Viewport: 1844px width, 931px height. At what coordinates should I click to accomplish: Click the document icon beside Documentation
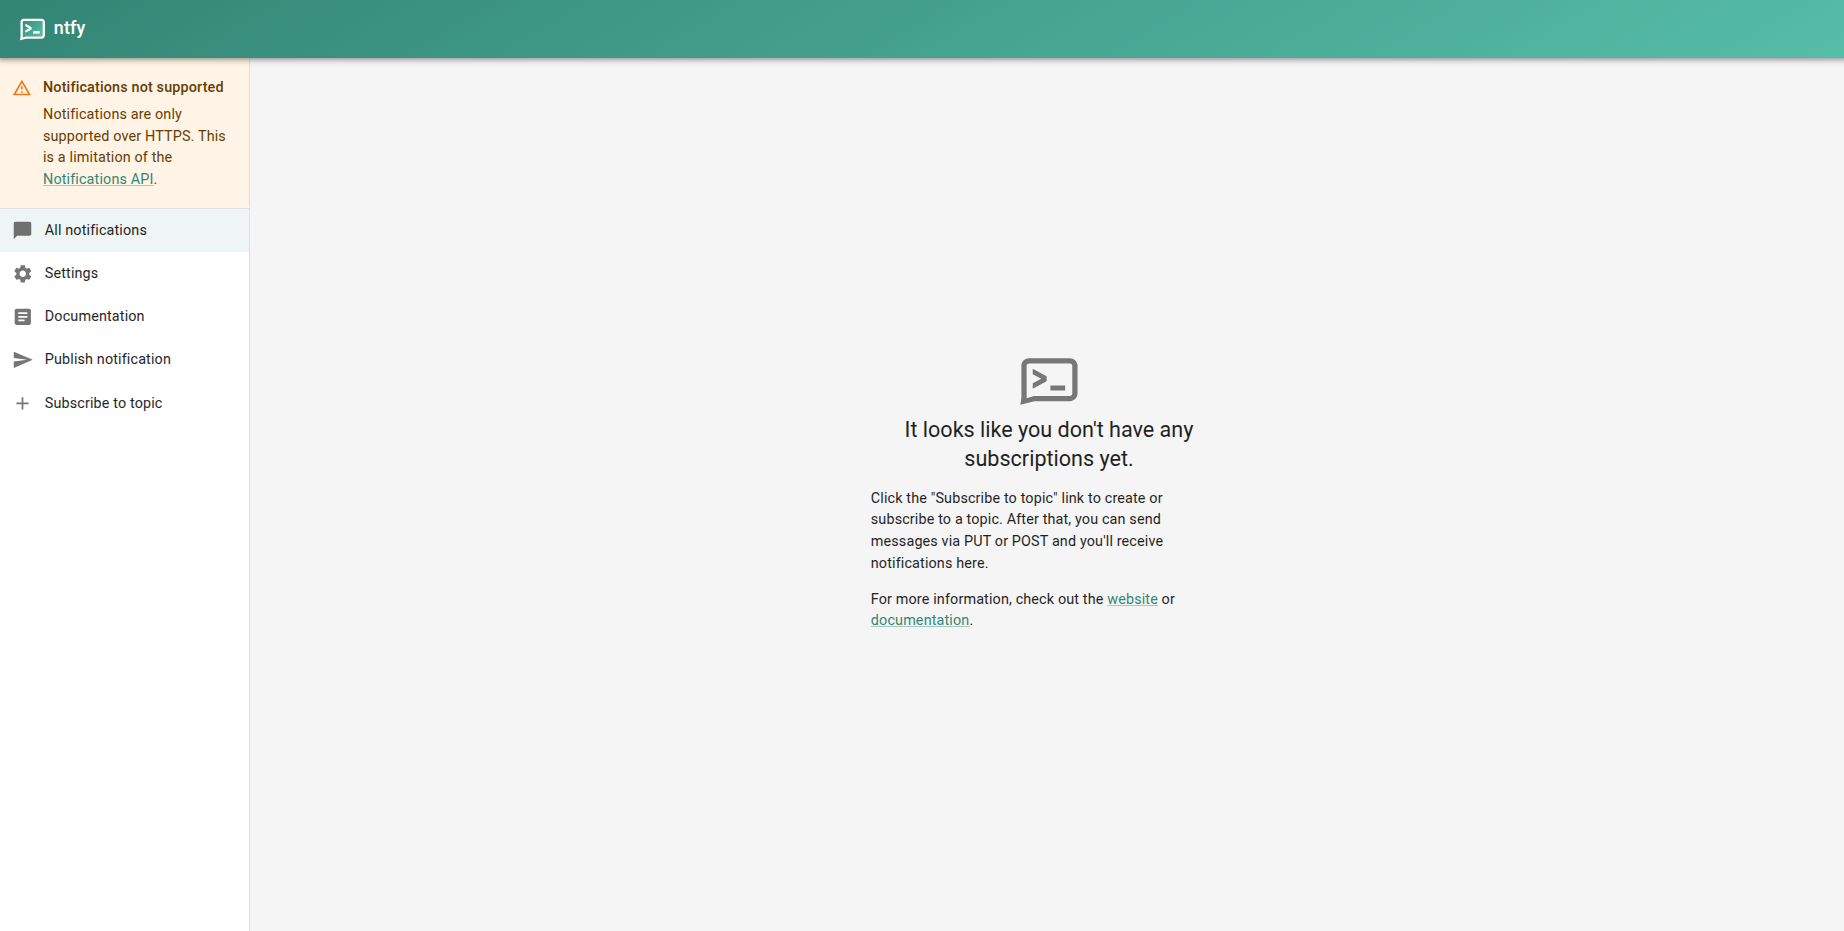tap(22, 316)
